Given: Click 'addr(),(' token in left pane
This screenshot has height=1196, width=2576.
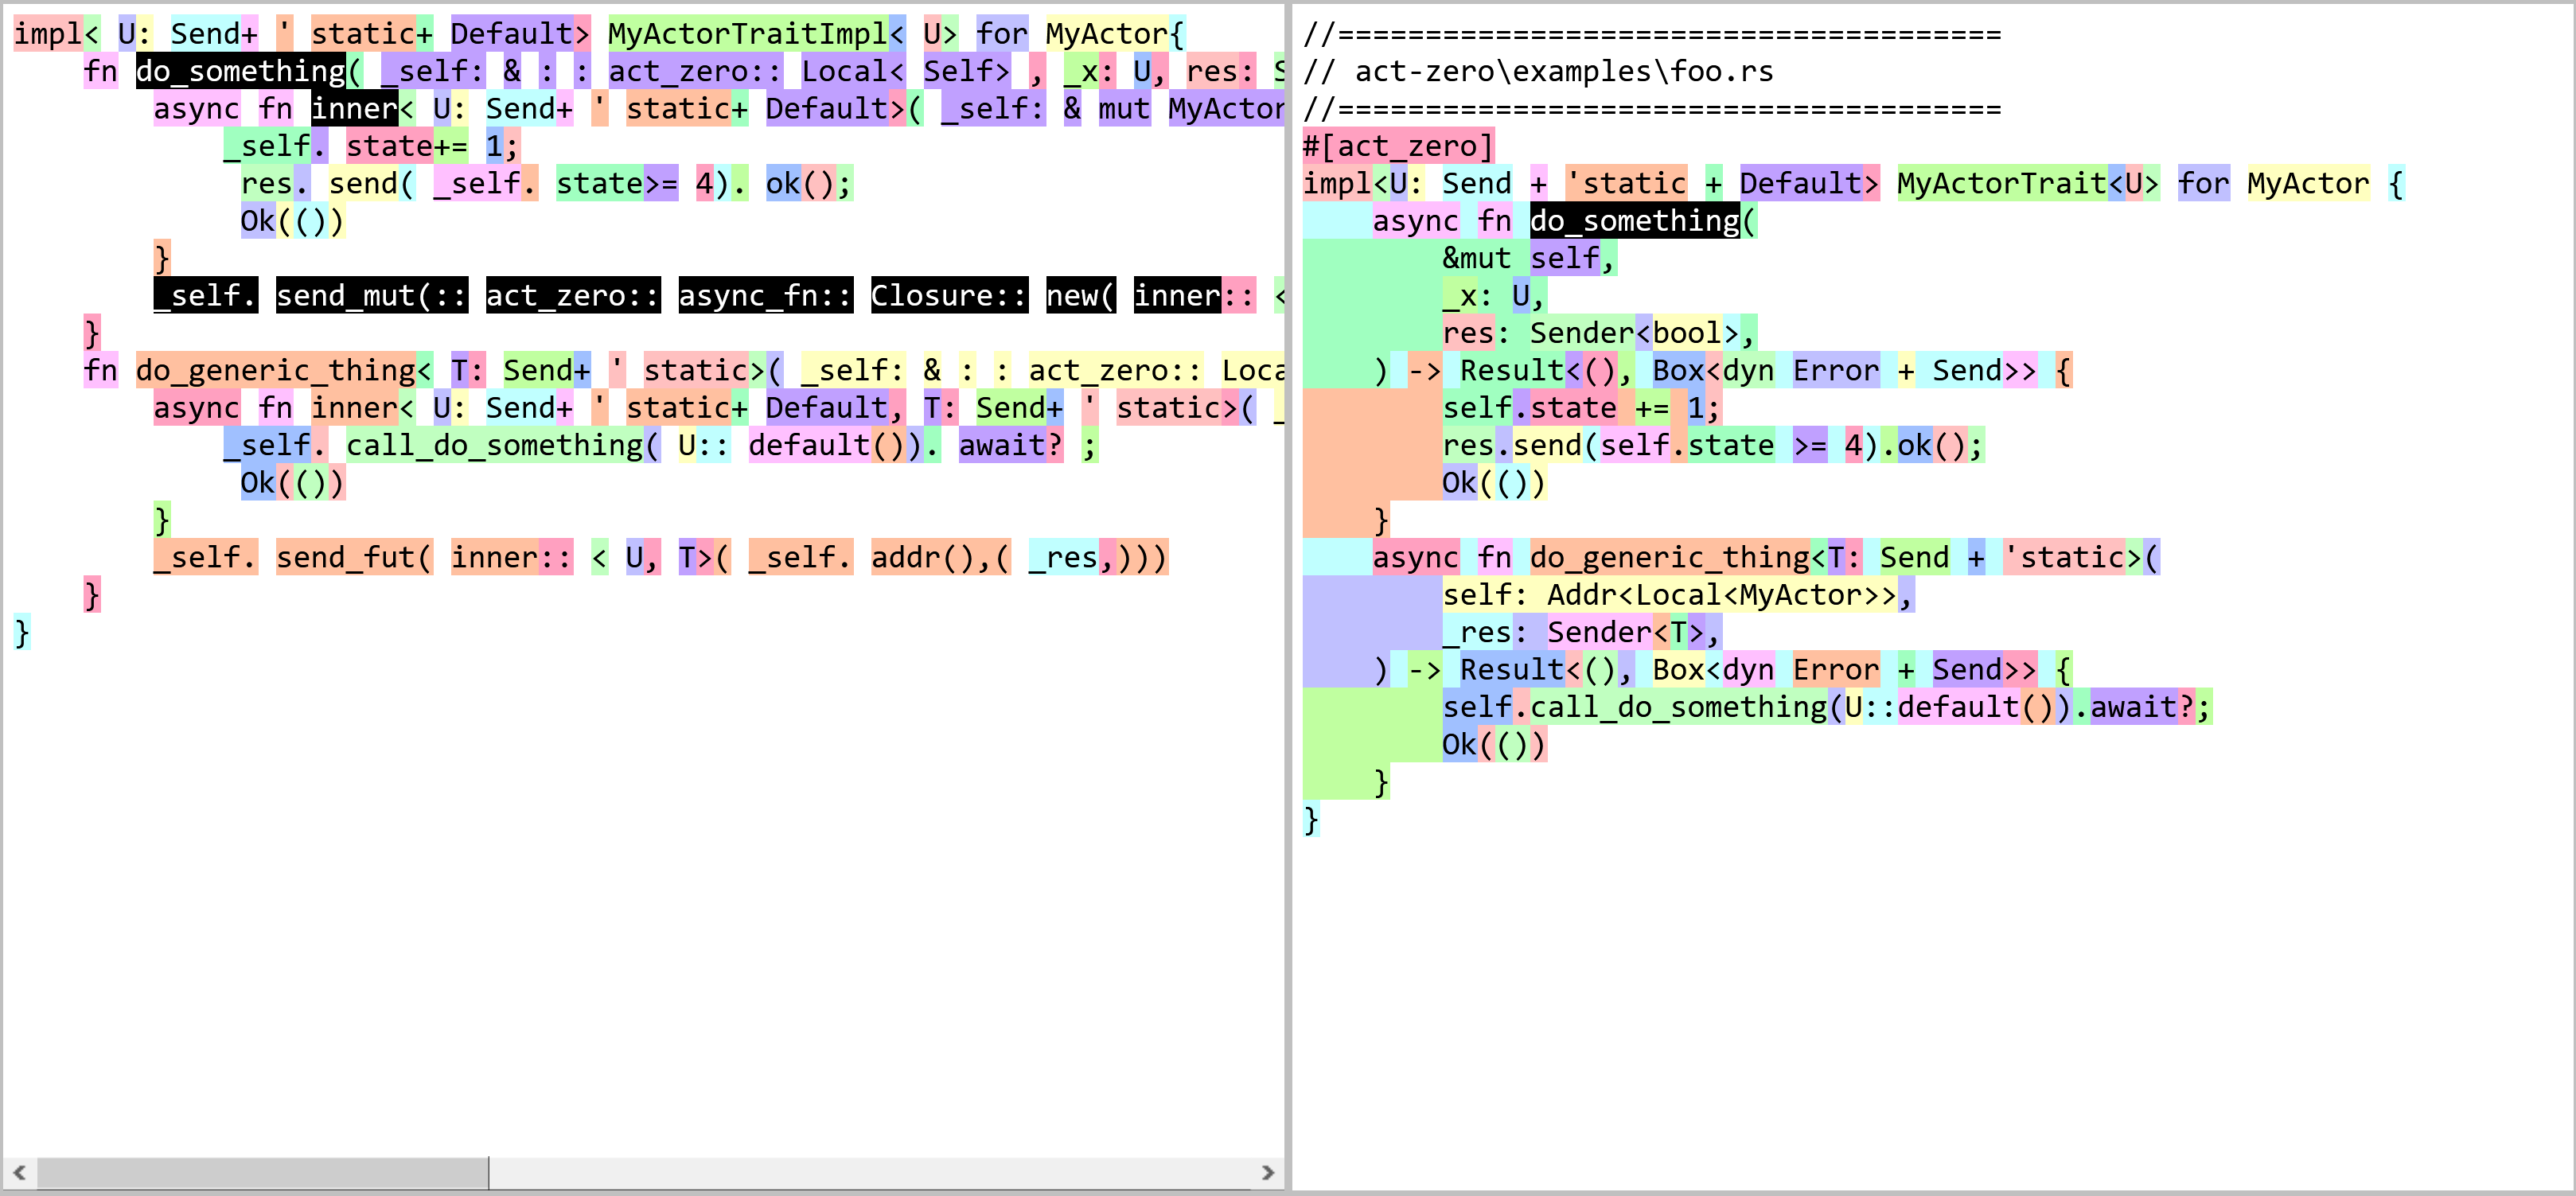Looking at the screenshot, I should [941, 557].
